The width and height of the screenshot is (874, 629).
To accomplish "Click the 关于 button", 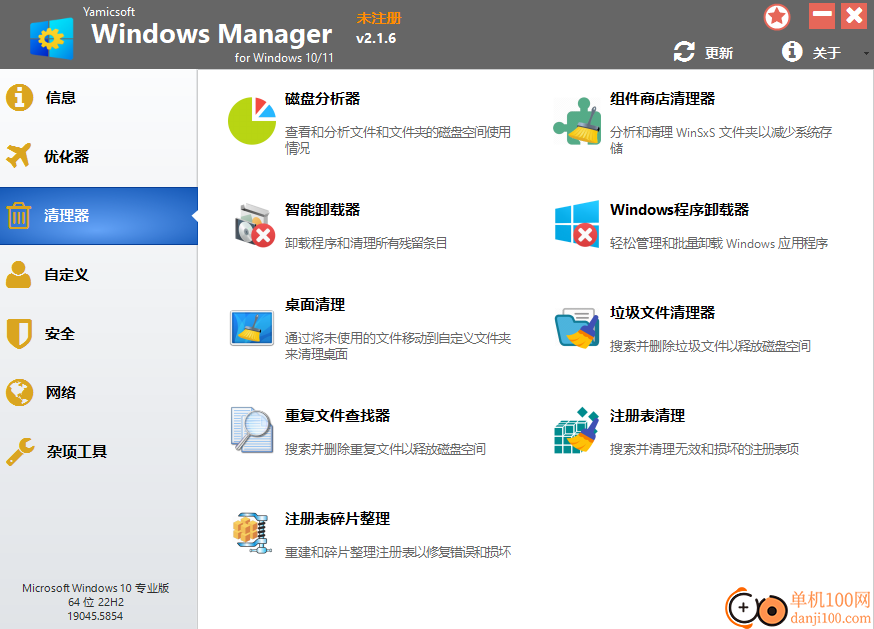I will (811, 52).
